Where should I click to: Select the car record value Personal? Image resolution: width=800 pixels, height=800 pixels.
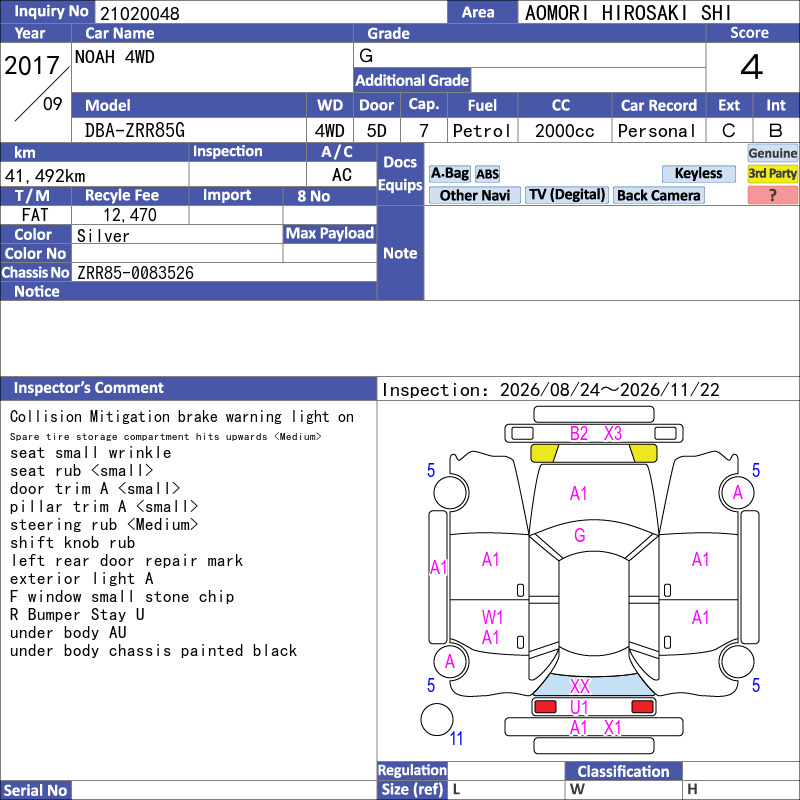pyautogui.click(x=657, y=131)
